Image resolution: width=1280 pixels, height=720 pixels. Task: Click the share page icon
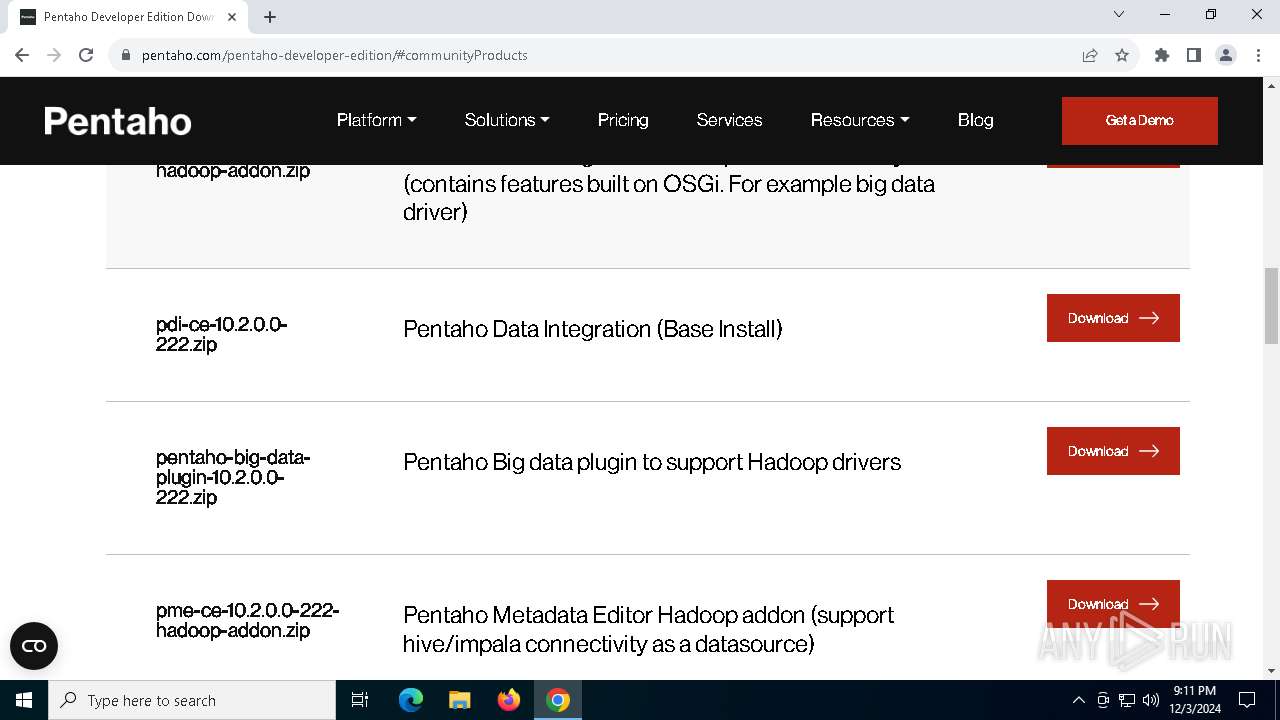(1090, 55)
